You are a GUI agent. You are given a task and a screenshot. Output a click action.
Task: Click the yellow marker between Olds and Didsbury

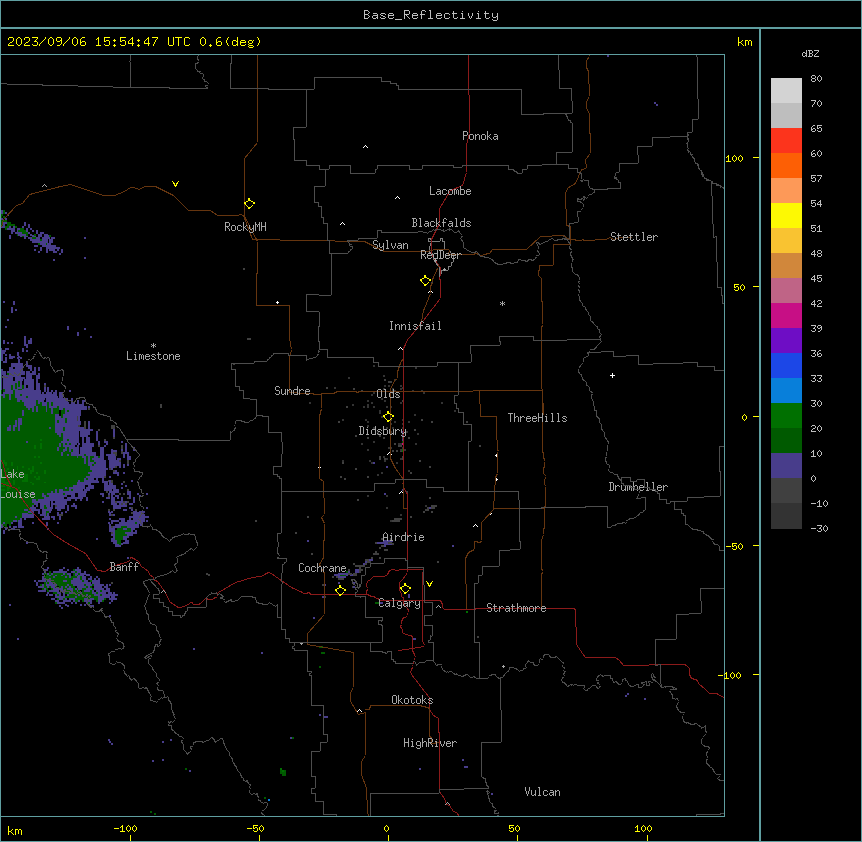click(x=389, y=417)
